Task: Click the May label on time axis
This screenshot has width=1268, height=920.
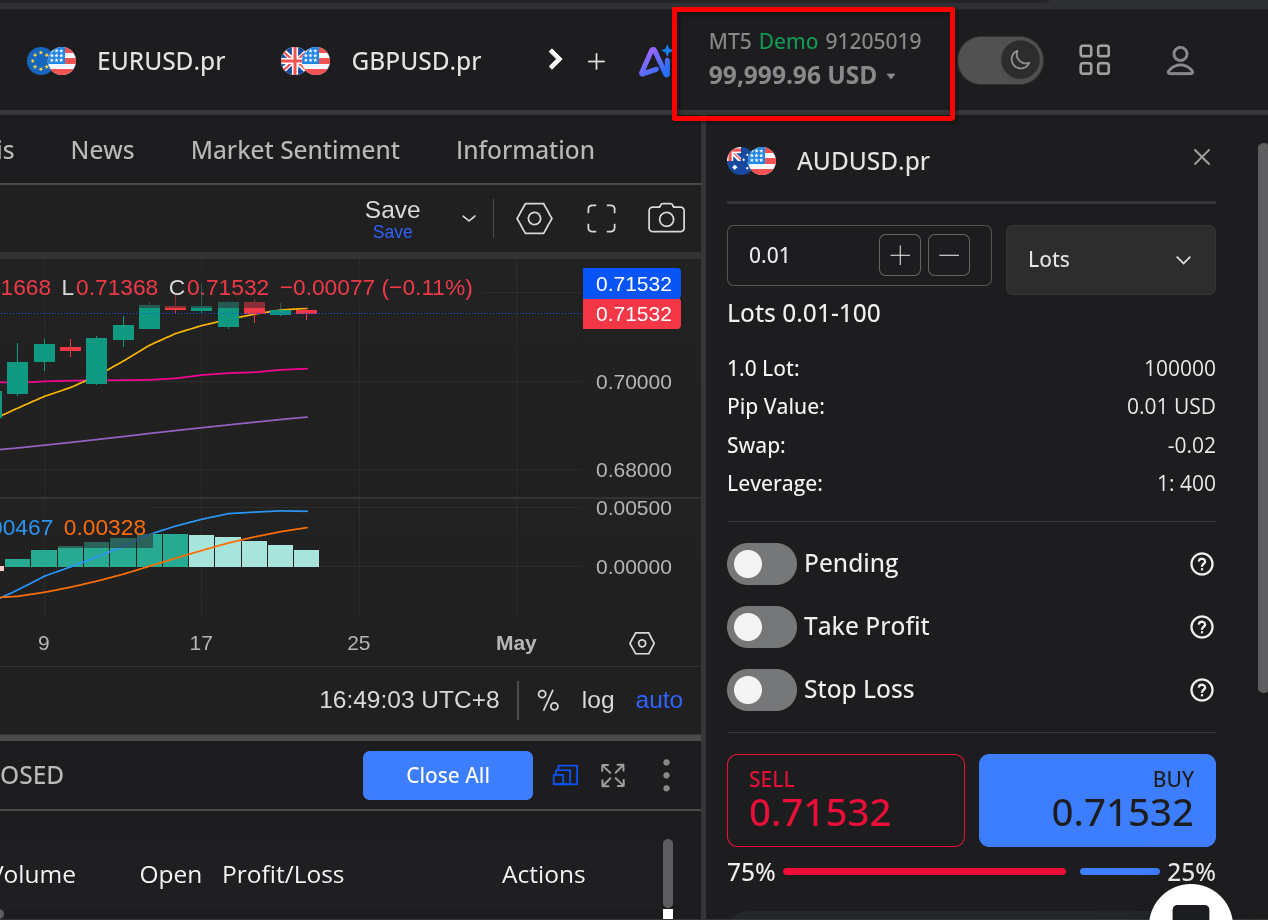Action: pos(516,644)
